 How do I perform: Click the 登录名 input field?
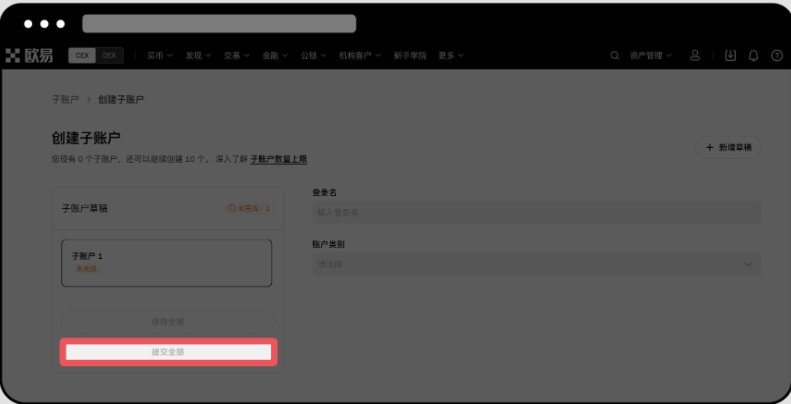click(536, 212)
